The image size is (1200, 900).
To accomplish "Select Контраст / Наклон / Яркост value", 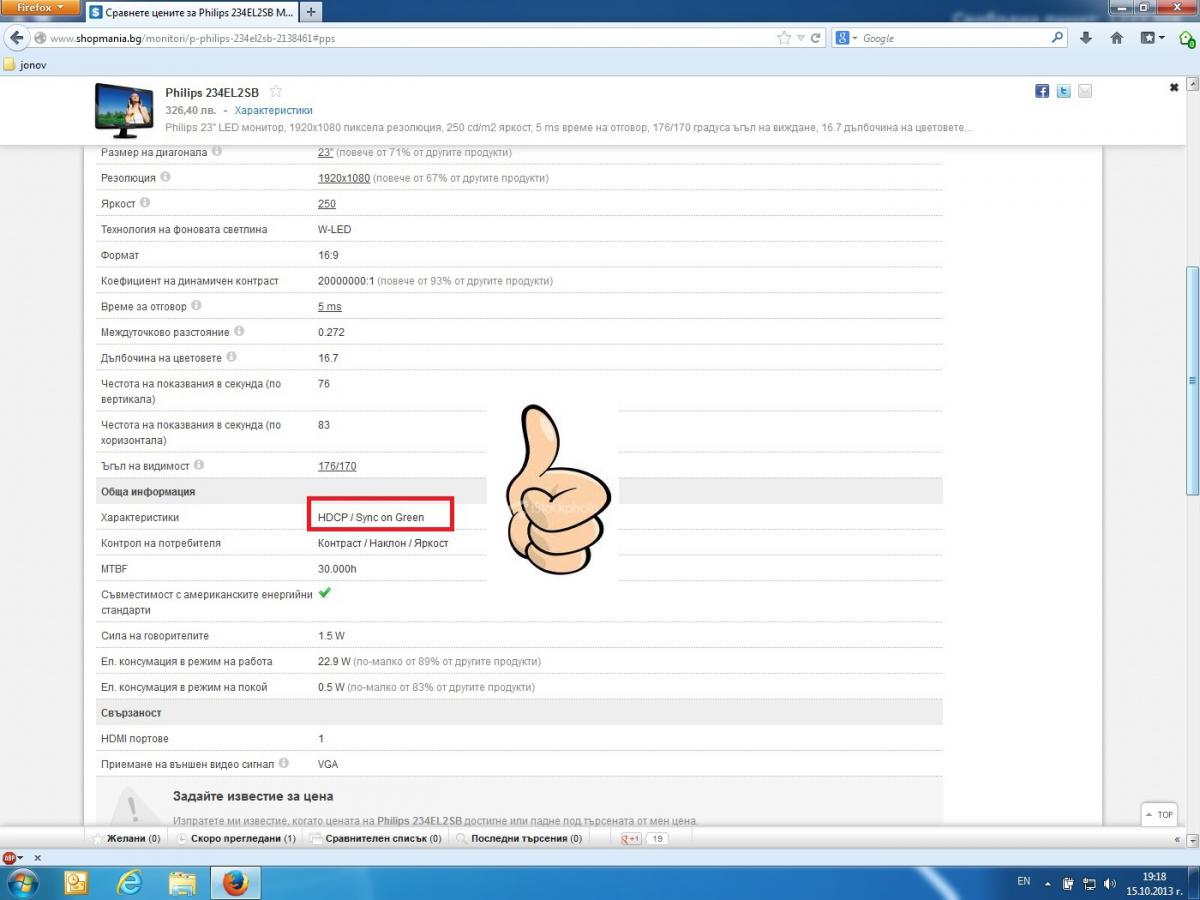I will pyautogui.click(x=383, y=543).
